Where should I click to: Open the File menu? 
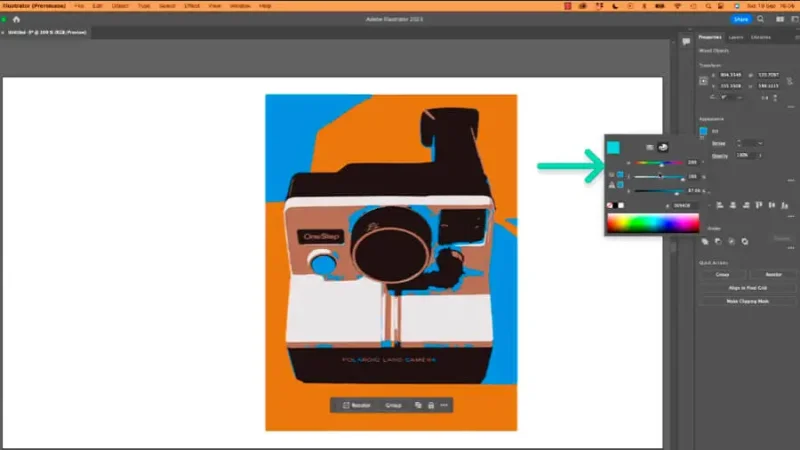(79, 6)
